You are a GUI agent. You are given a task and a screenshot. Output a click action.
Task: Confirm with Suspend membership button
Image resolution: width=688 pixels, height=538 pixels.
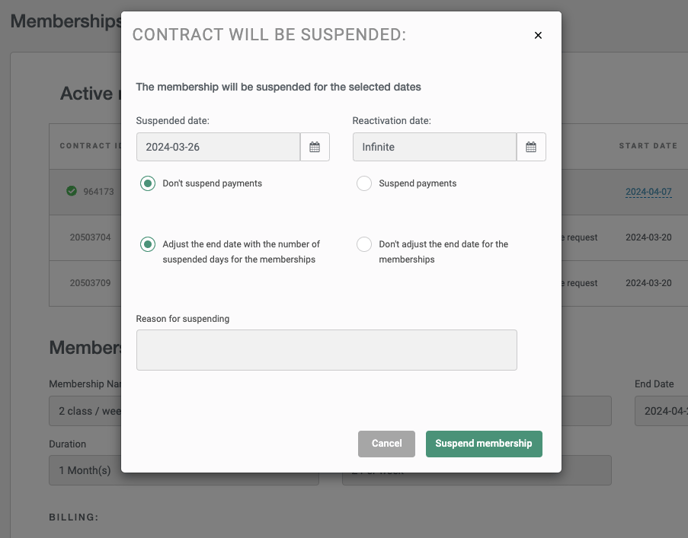coord(484,444)
